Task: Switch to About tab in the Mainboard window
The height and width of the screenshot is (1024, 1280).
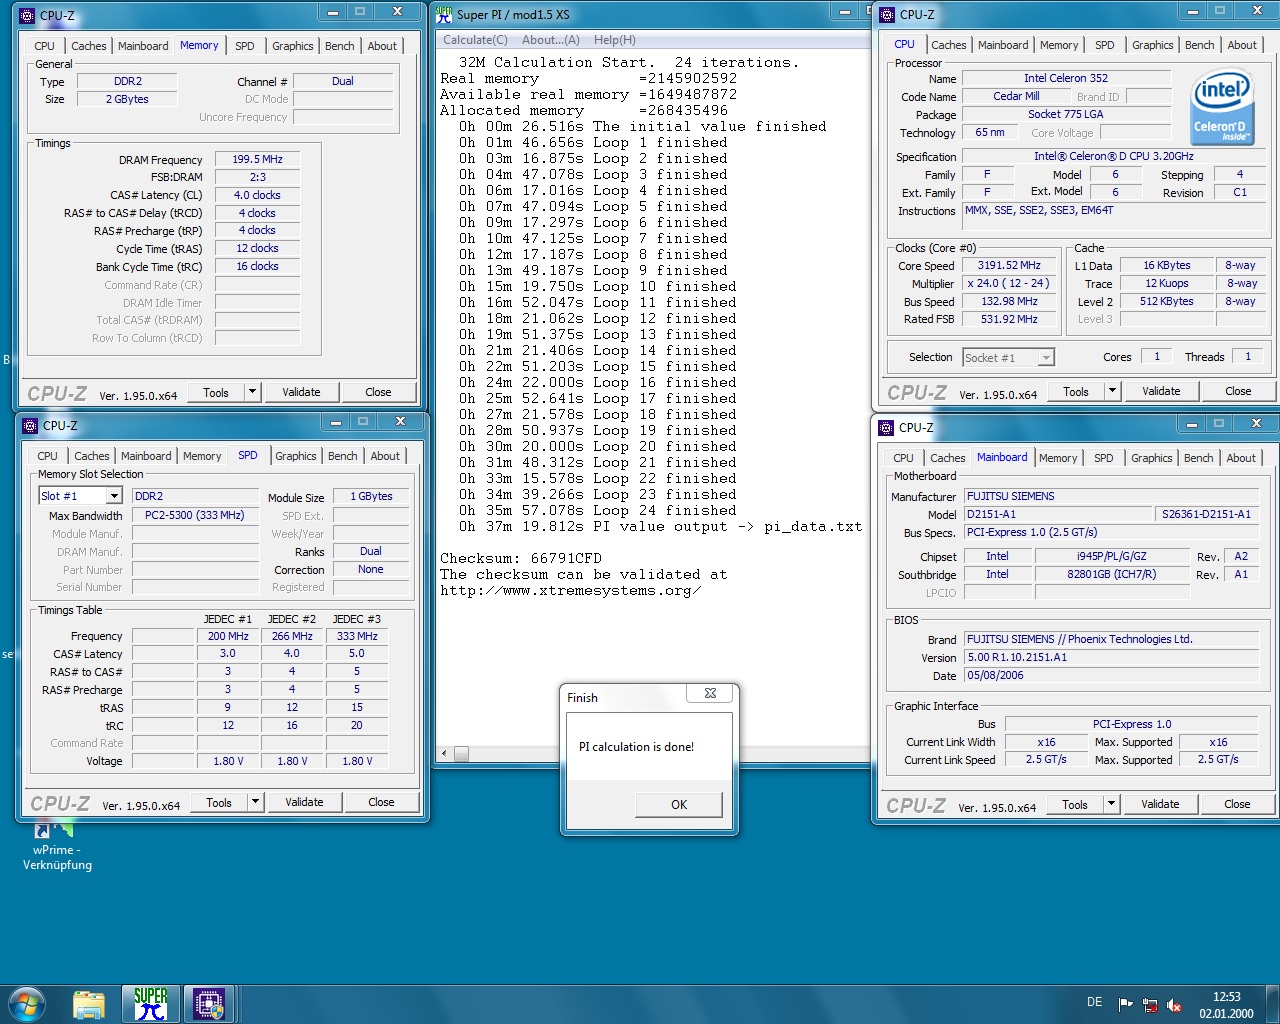Action: tap(1241, 458)
